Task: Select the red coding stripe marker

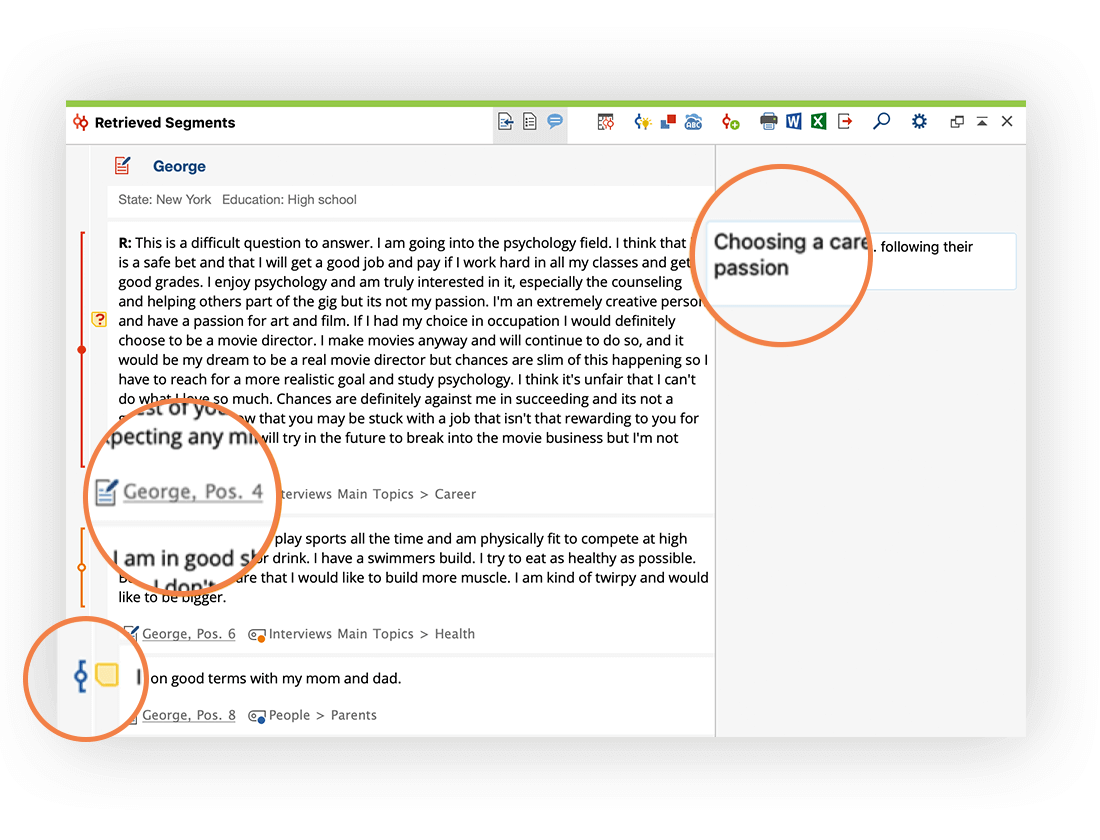Action: point(81,349)
